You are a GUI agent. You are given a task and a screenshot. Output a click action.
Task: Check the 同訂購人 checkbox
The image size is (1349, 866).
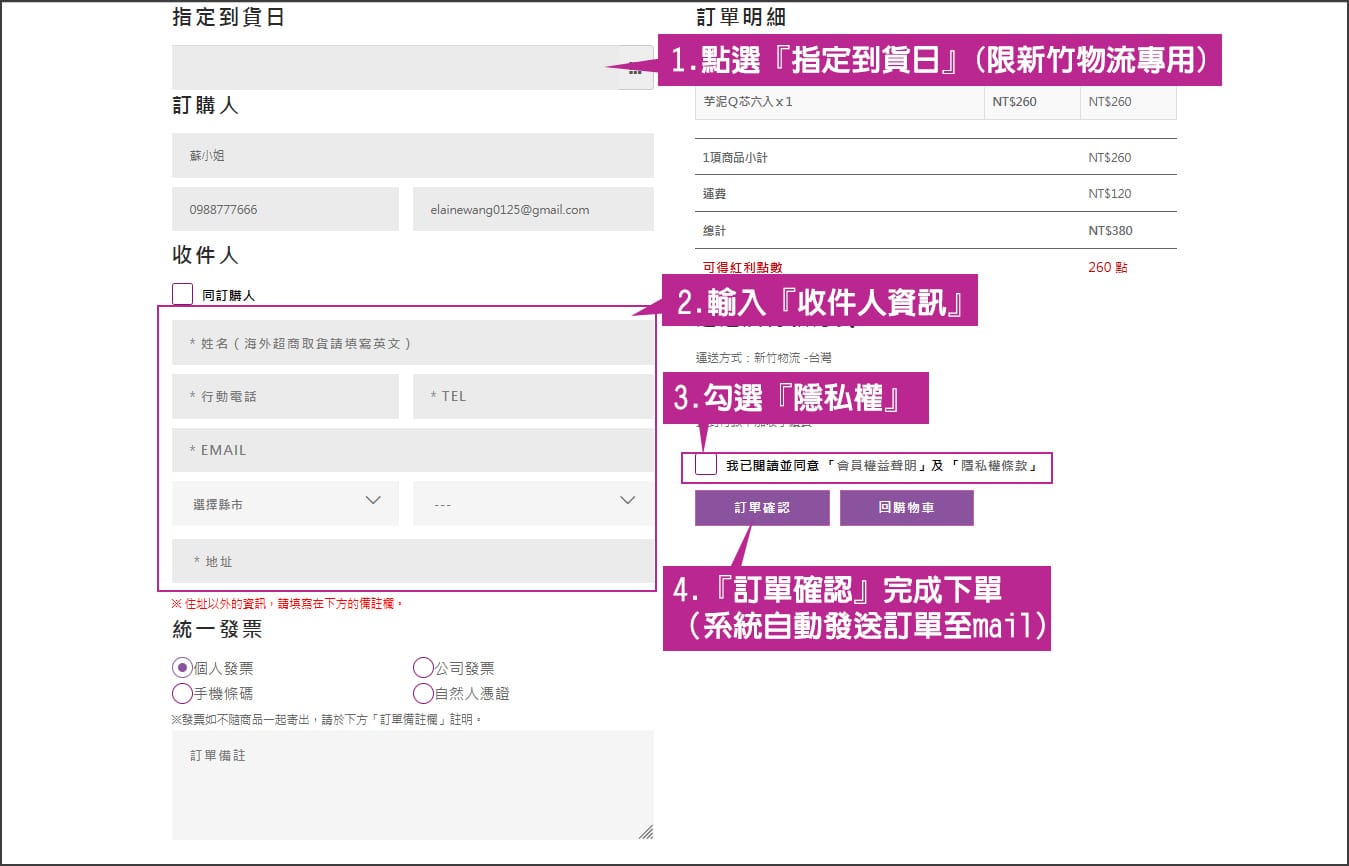[182, 294]
